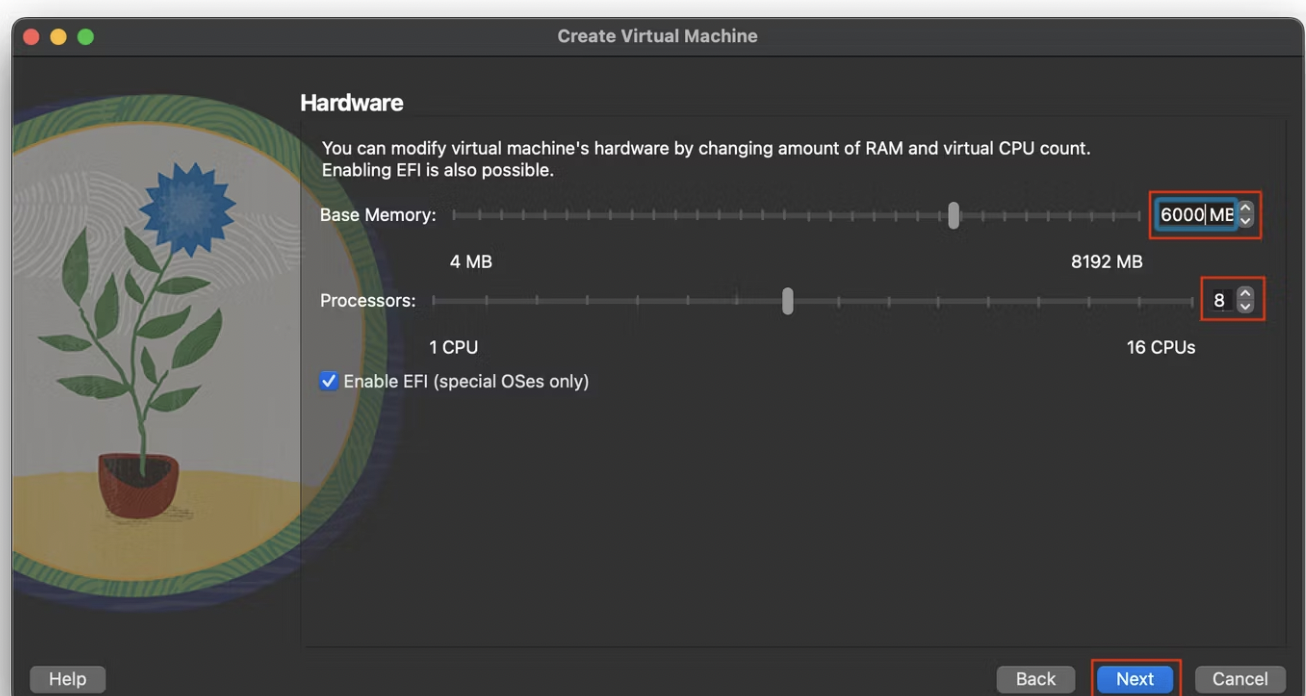Close the Create Virtual Machine window
The width and height of the screenshot is (1306, 696).
[31, 36]
